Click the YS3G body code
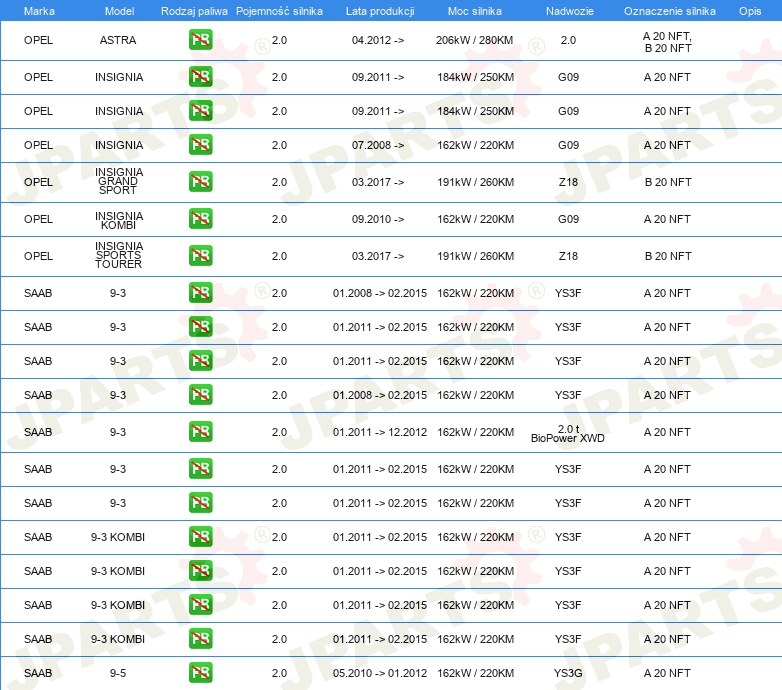This screenshot has width=782, height=690. coord(568,673)
